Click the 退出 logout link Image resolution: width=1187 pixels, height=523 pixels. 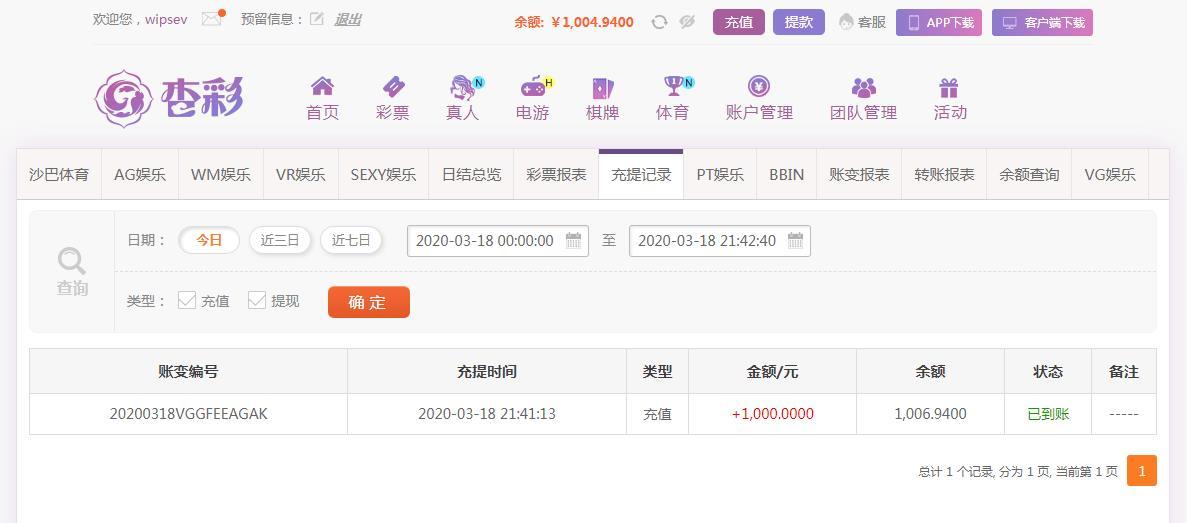point(347,20)
